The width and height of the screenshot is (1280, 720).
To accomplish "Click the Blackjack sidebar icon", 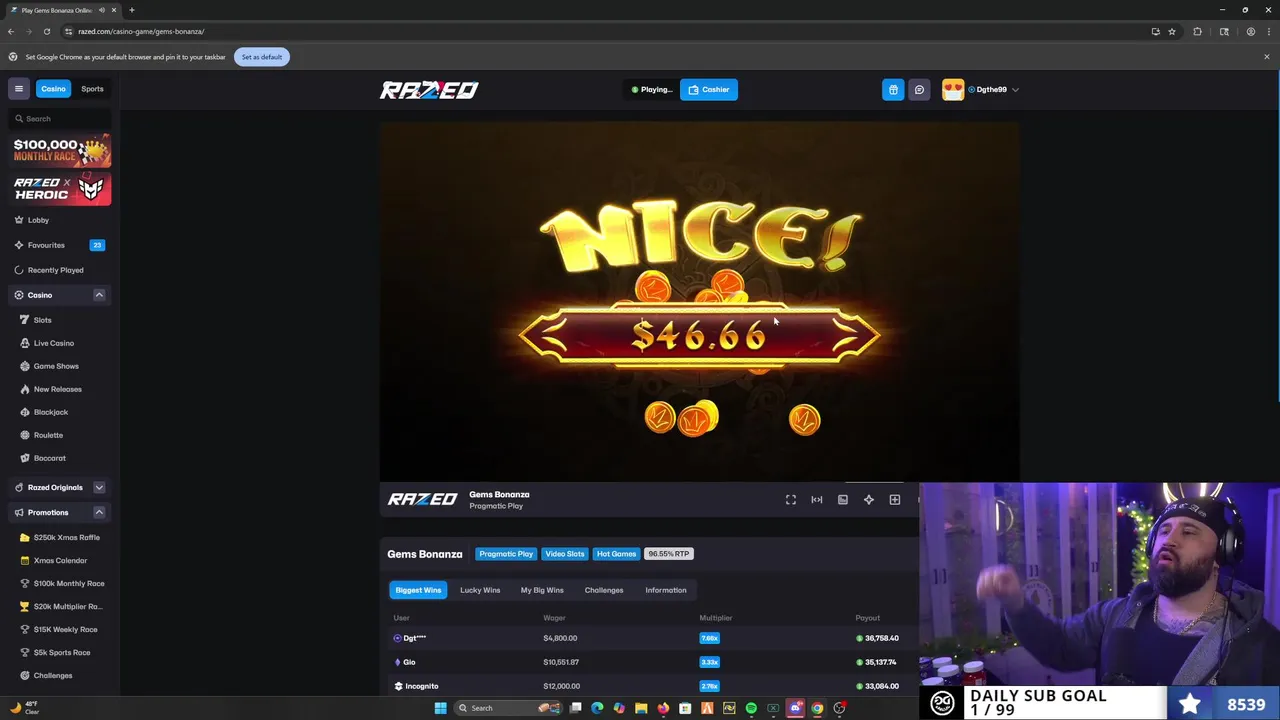I will [25, 412].
